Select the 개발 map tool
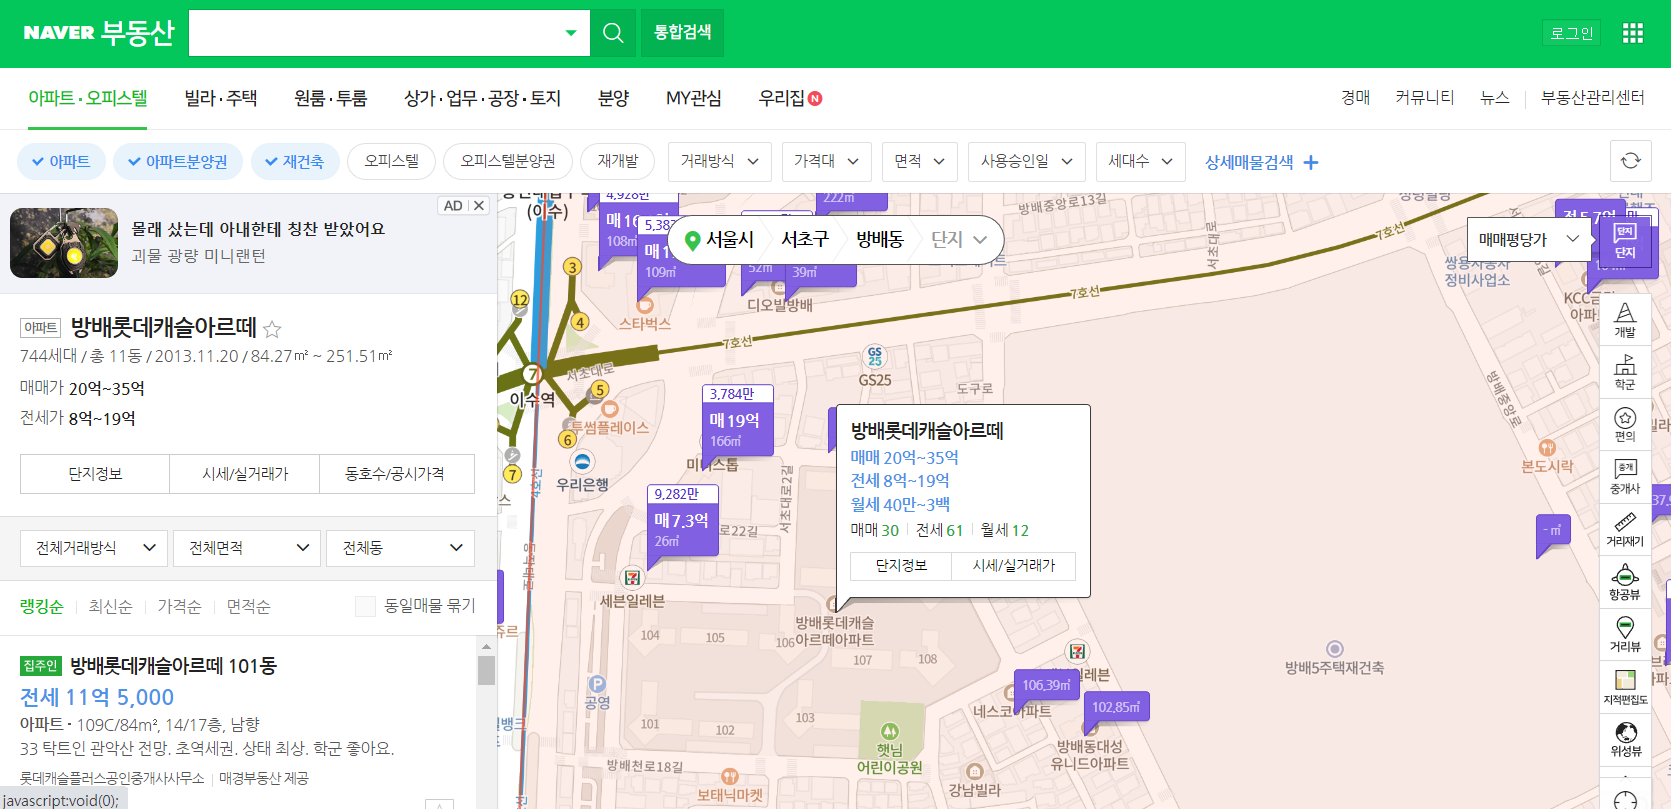The height and width of the screenshot is (809, 1671). [x=1625, y=320]
